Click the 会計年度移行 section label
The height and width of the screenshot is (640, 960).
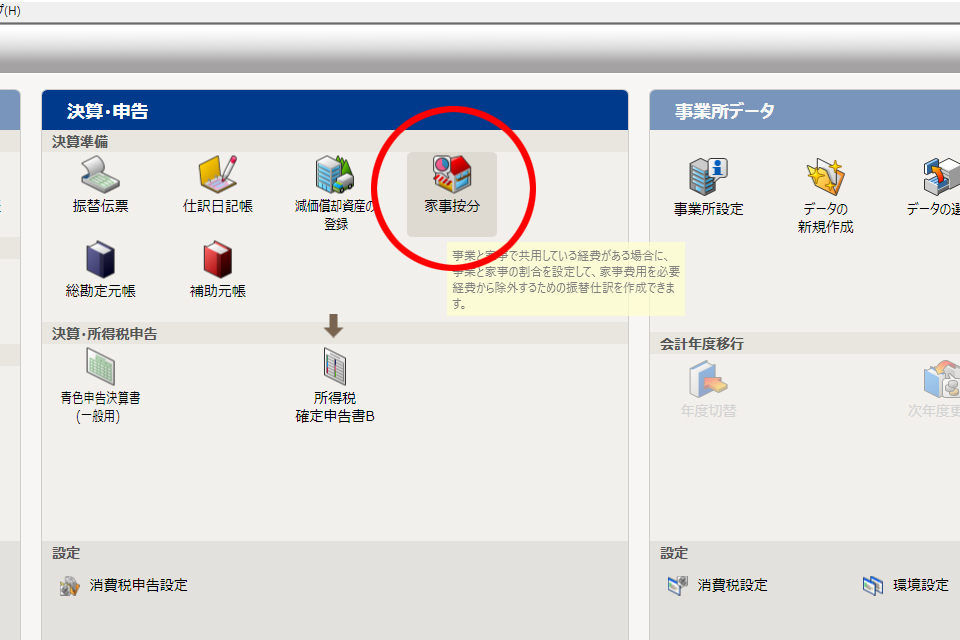click(702, 344)
